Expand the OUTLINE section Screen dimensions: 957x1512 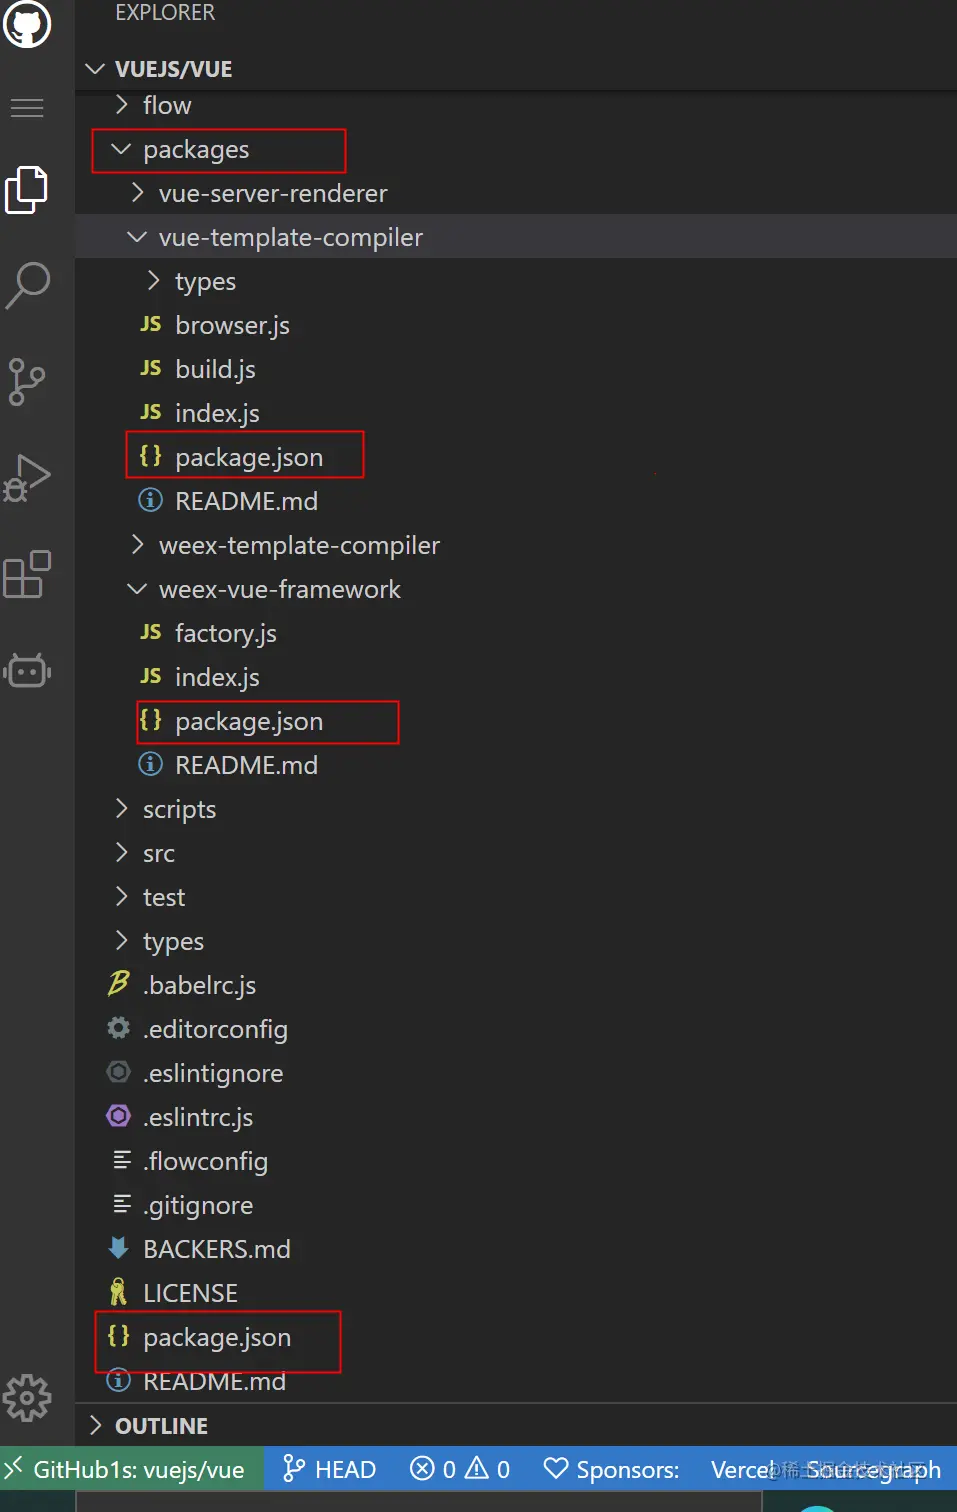click(x=516, y=1425)
